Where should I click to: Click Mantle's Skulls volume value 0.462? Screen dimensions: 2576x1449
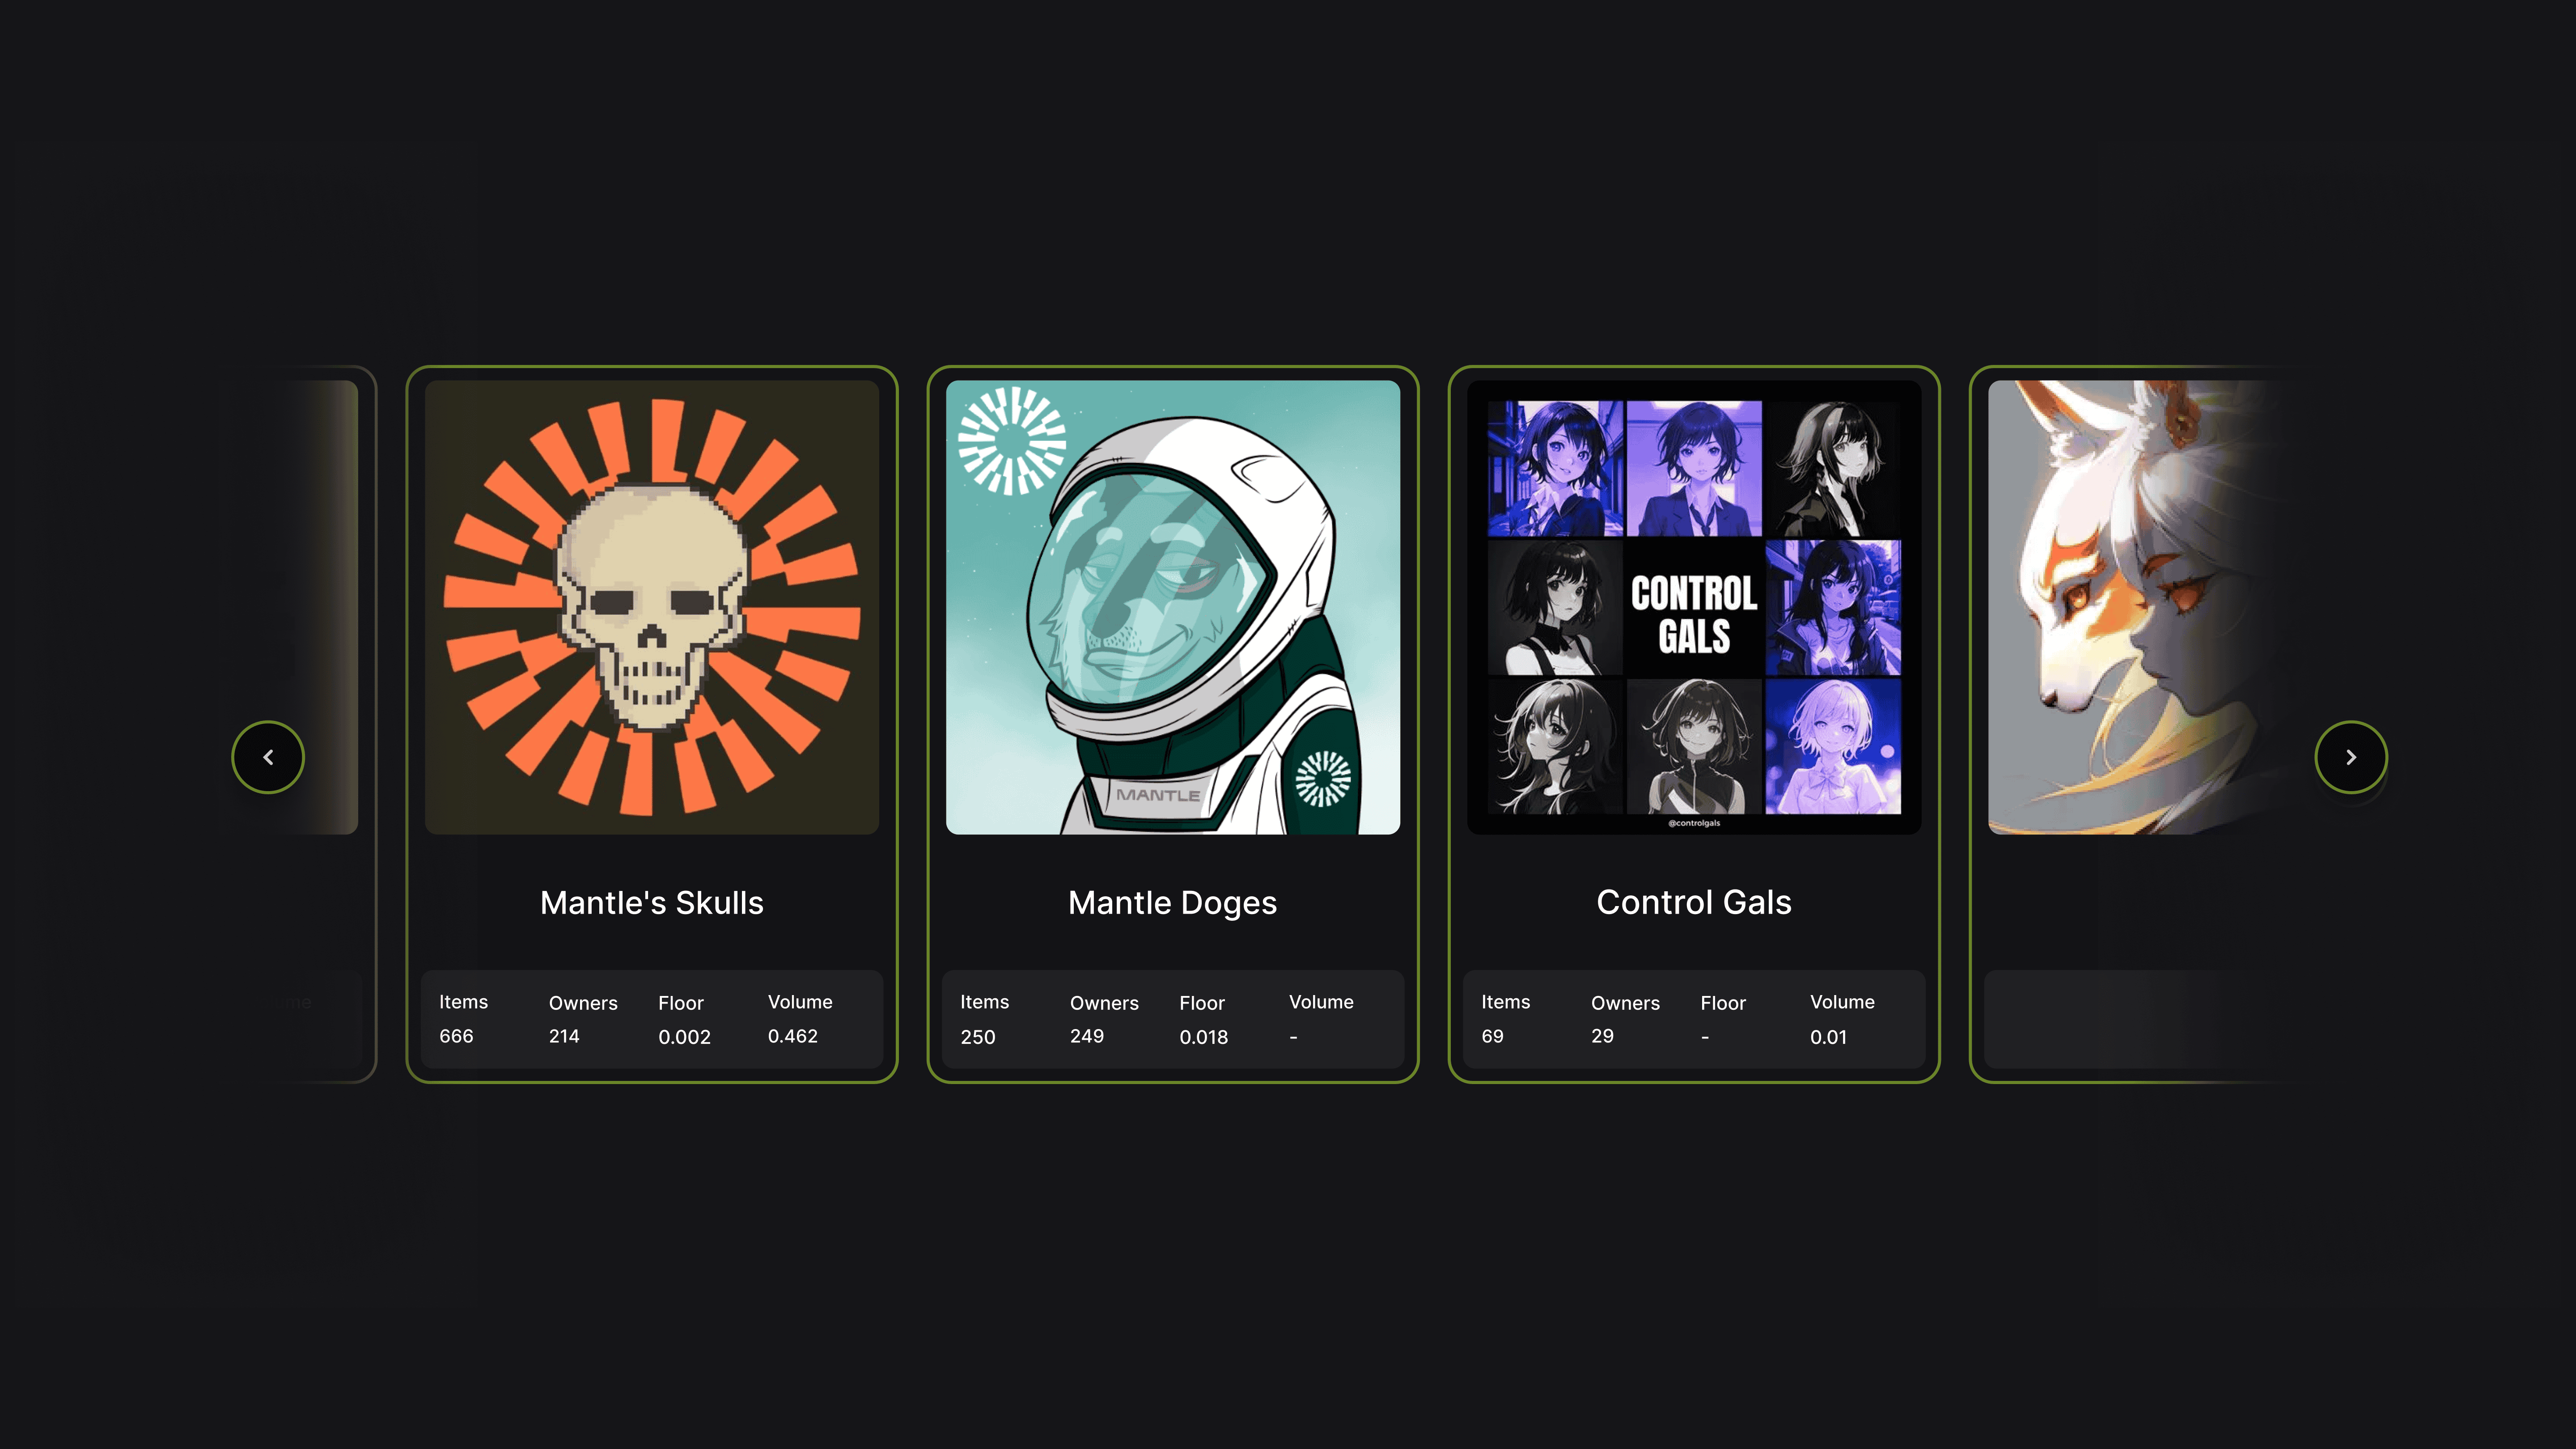coord(792,1037)
